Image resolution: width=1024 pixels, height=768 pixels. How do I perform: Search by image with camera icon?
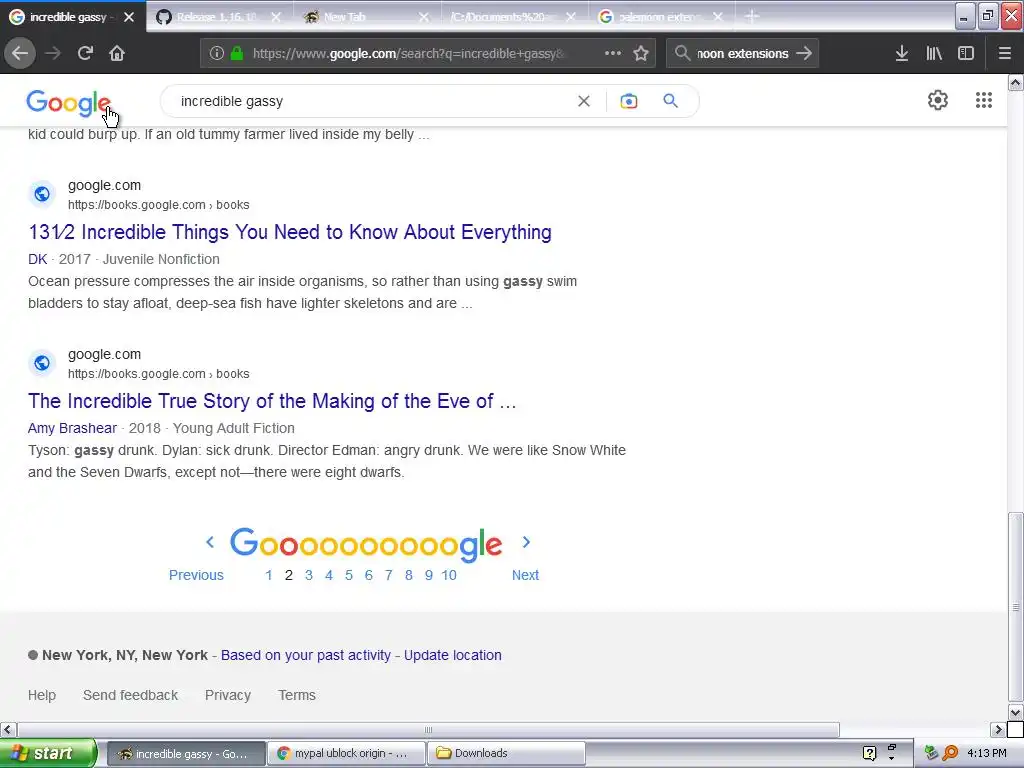629,101
